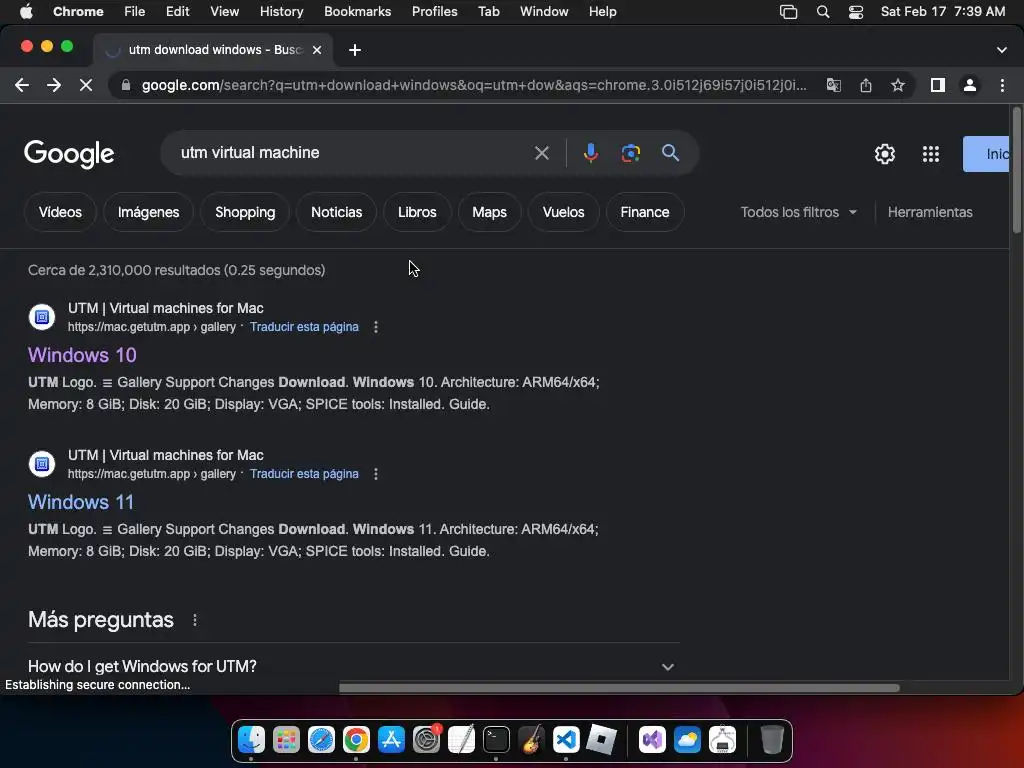Open Safari from the Dock
The width and height of the screenshot is (1024, 768).
[321, 740]
